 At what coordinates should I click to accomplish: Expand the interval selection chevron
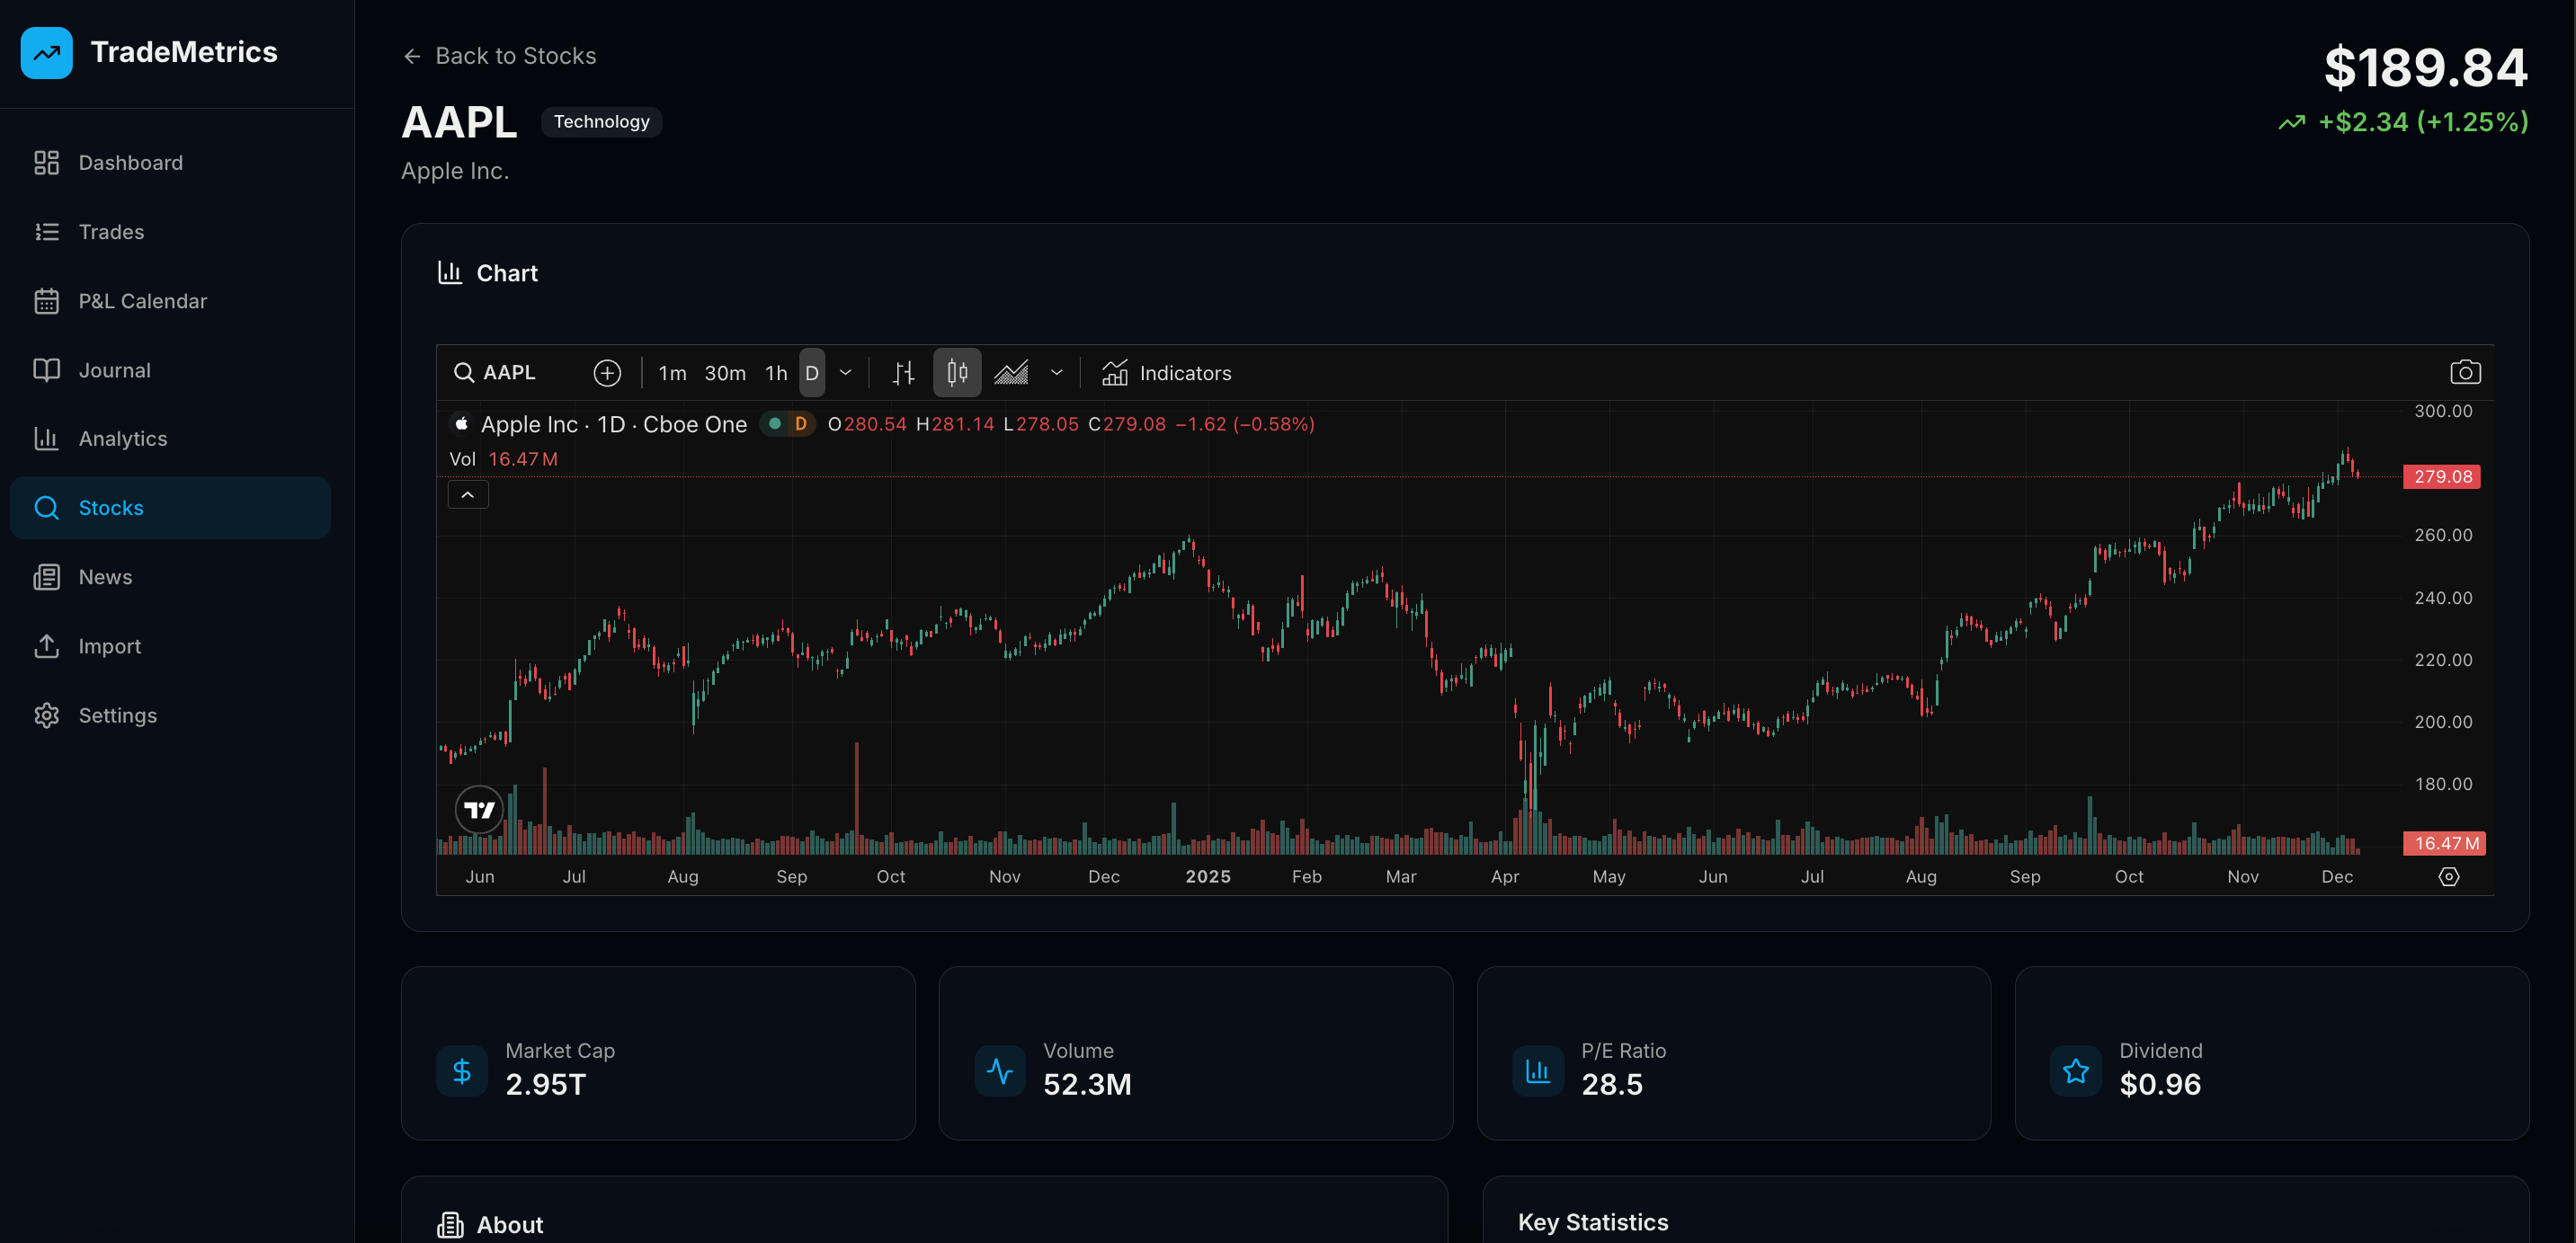846,372
